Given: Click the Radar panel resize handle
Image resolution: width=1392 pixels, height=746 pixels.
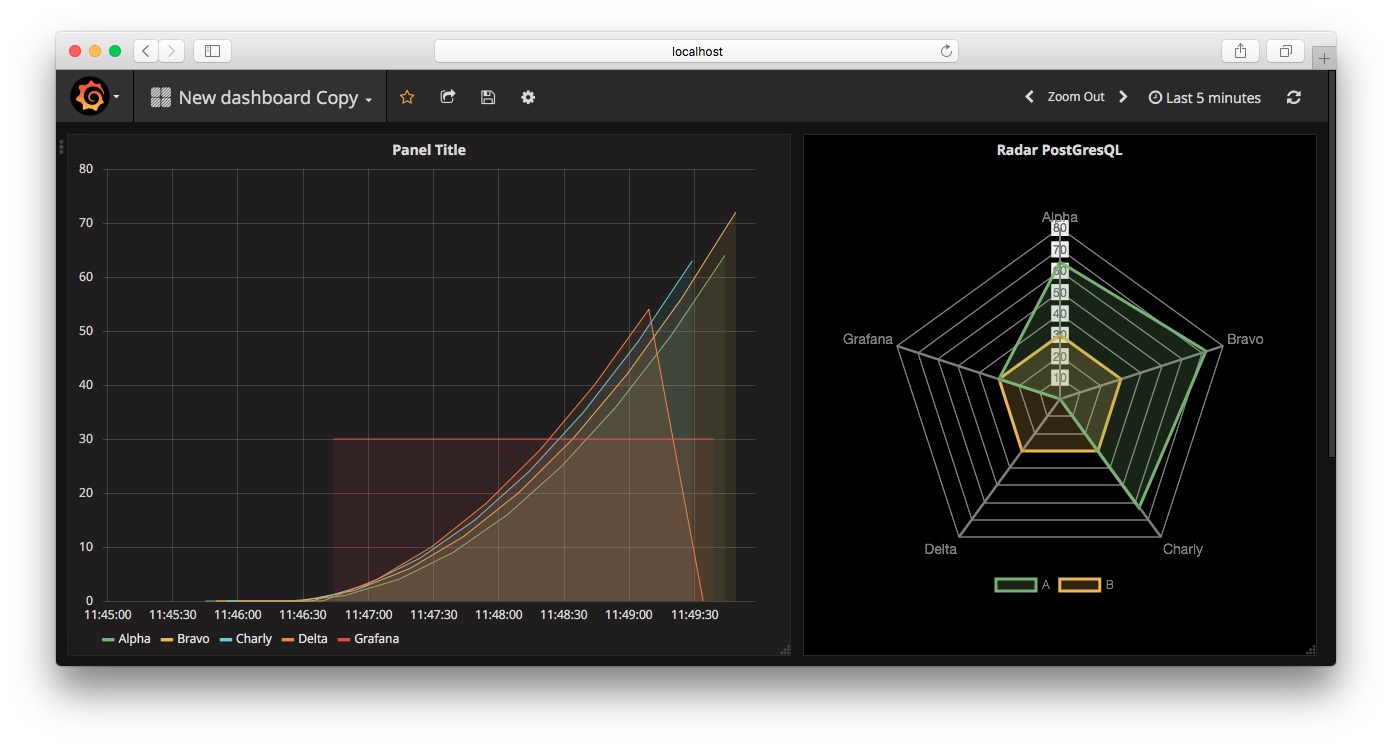Looking at the screenshot, I should 1311,650.
